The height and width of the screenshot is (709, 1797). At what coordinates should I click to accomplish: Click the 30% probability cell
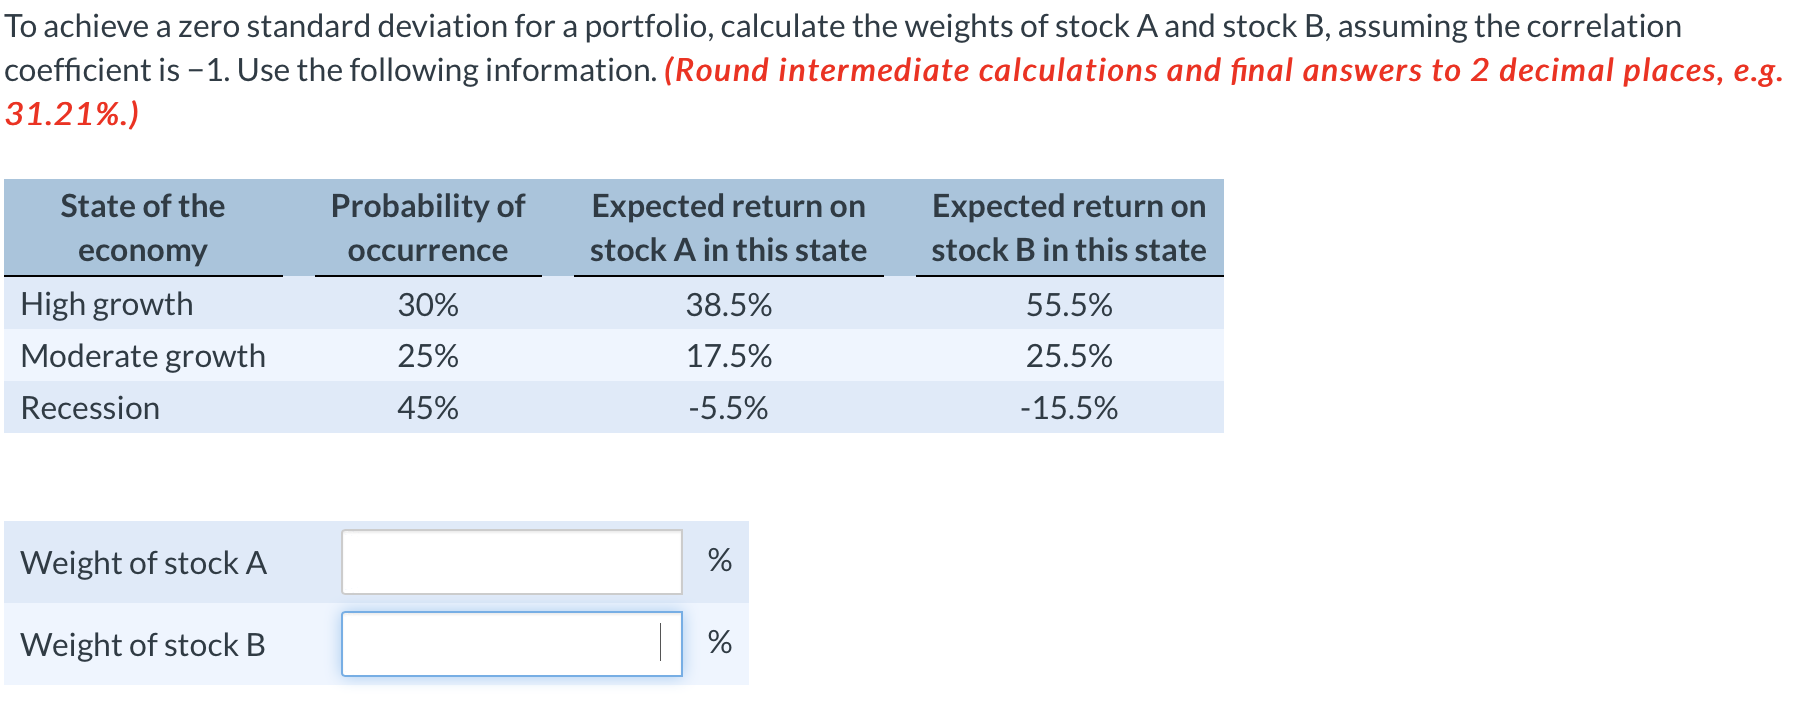427,305
